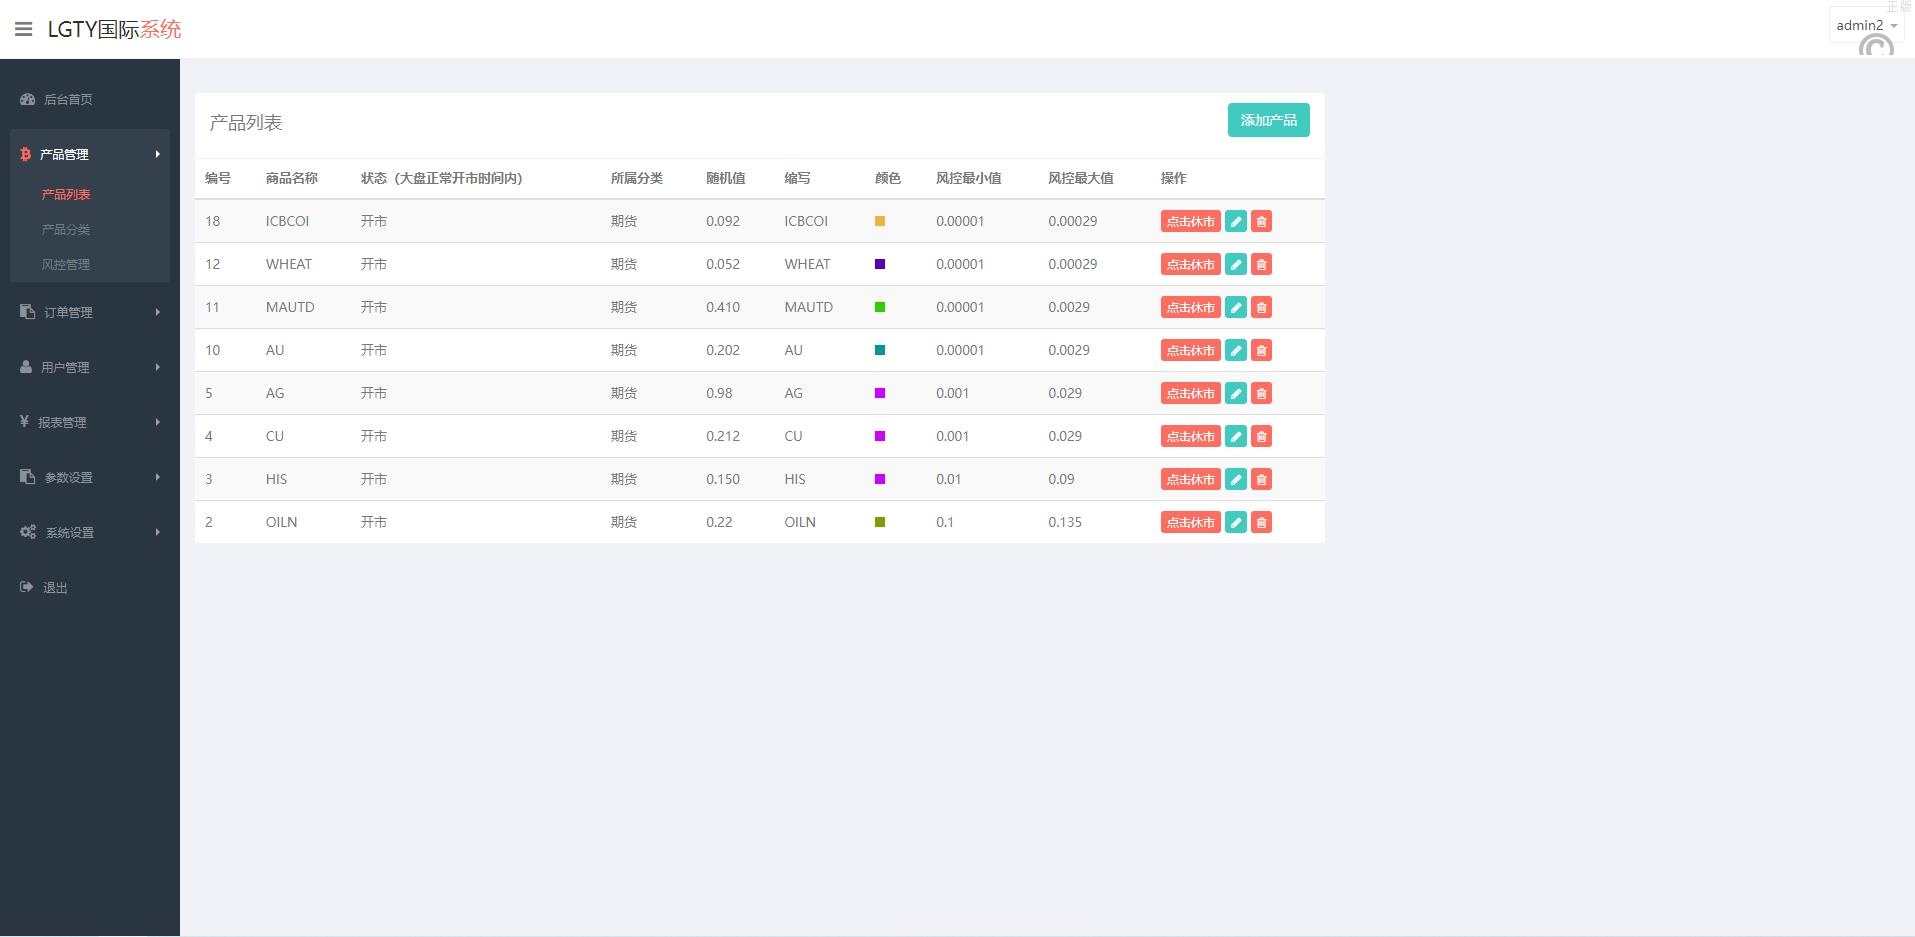Click trash icon in the AU row
Screen dimensions: 1915x937
pyautogui.click(x=1261, y=351)
